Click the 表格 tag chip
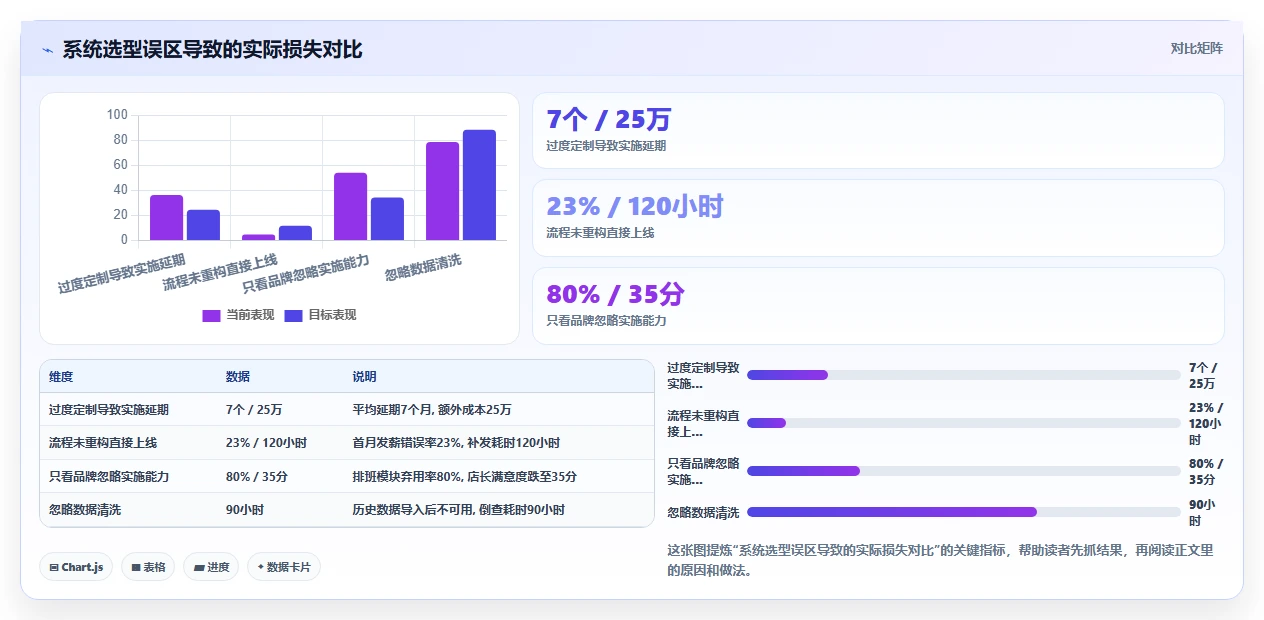 point(148,567)
